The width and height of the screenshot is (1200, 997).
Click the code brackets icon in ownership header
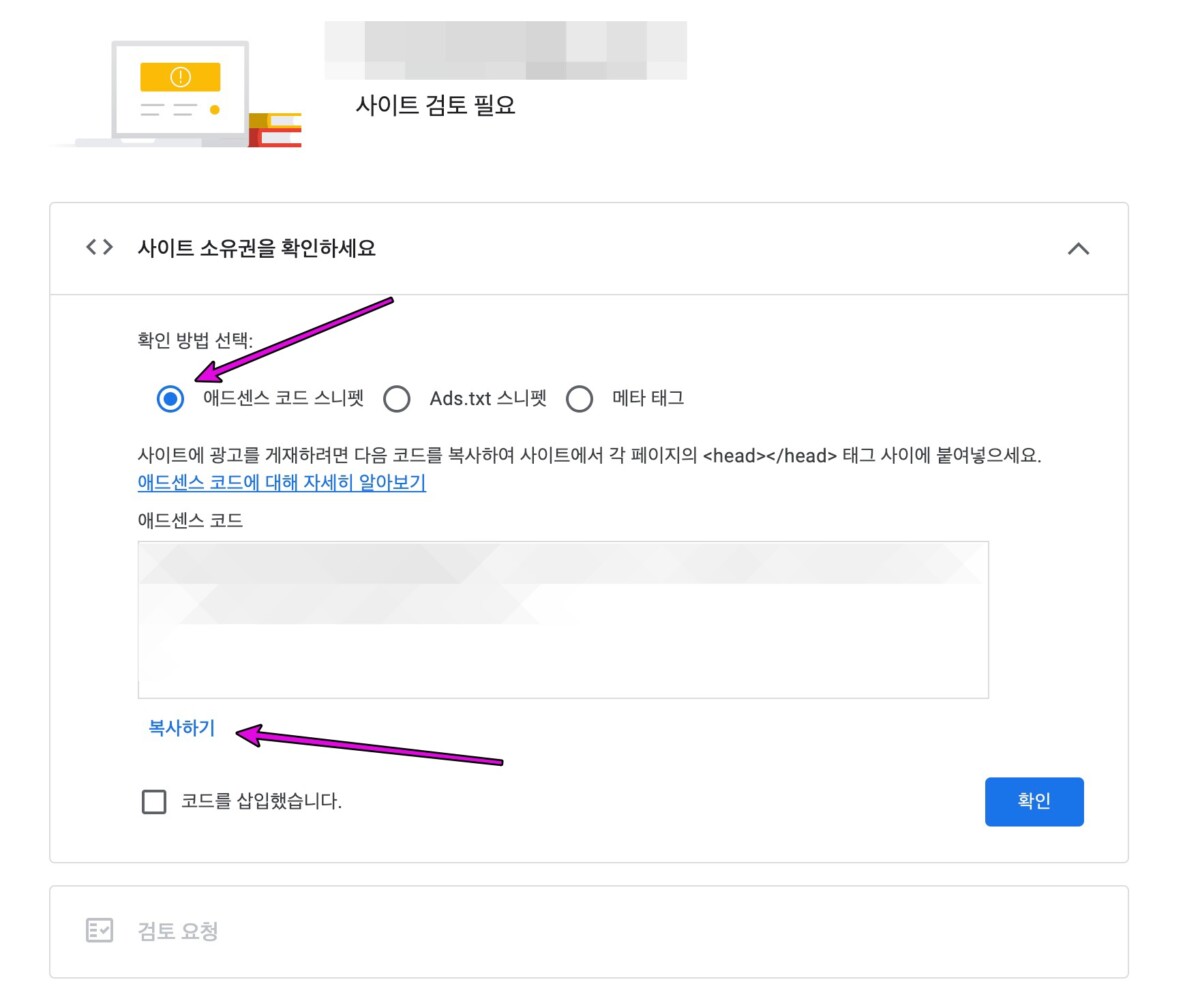[99, 248]
